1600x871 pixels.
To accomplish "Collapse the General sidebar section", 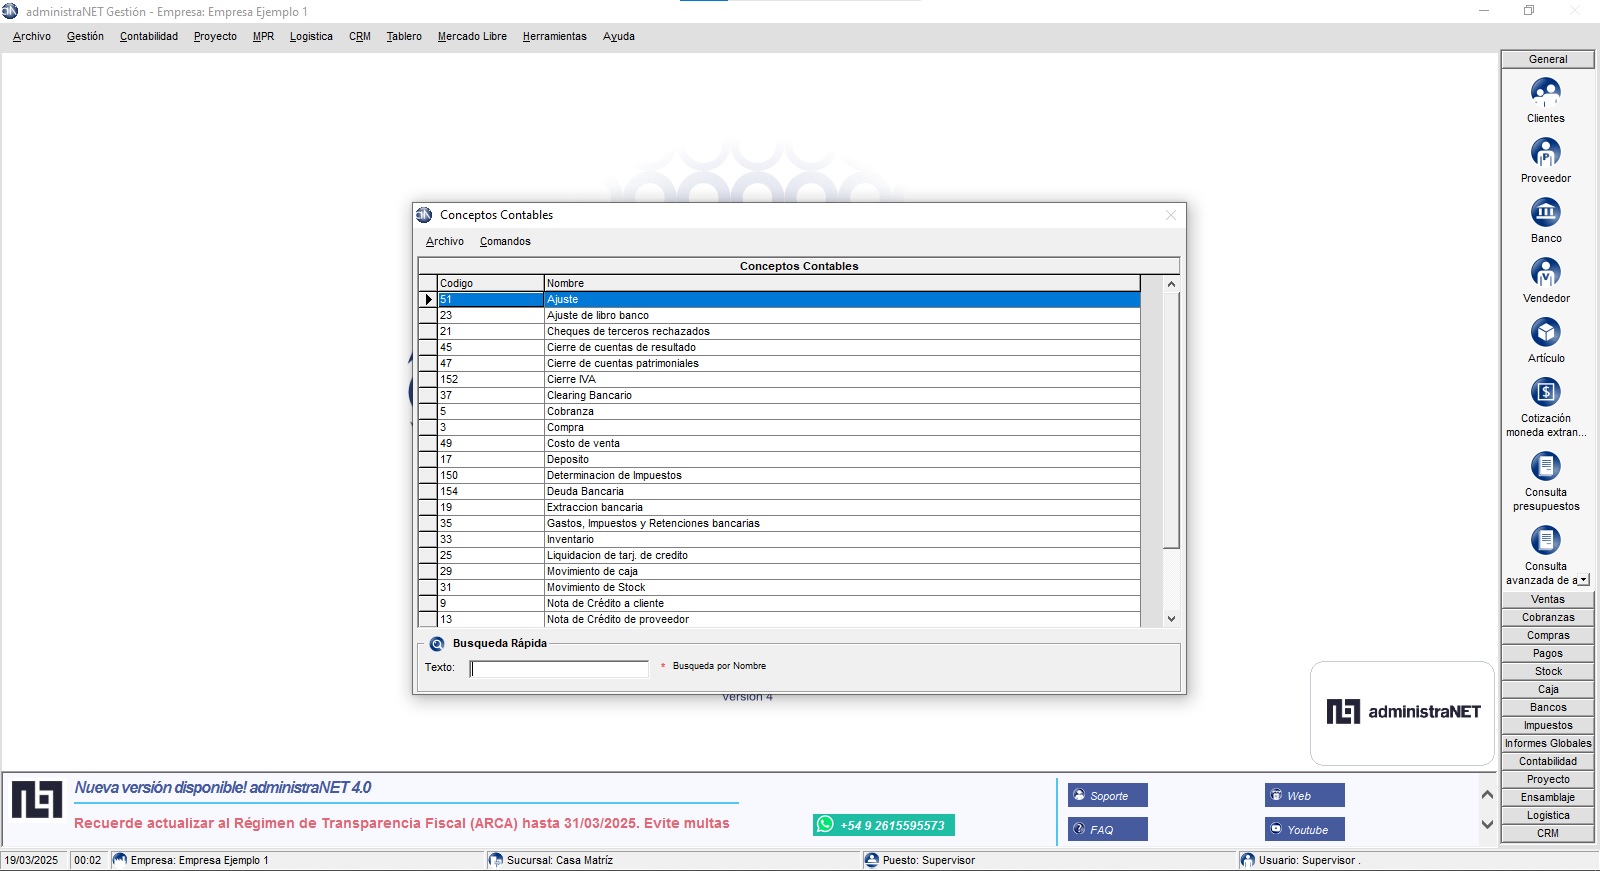I will point(1548,60).
